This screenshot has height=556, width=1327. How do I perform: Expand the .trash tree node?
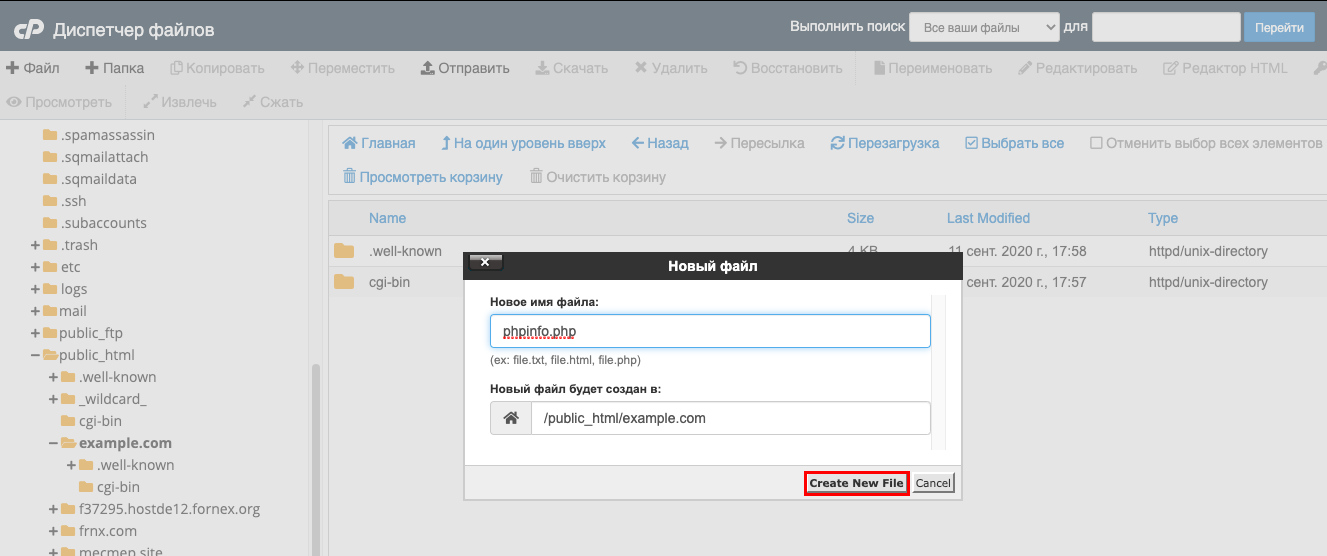36,245
